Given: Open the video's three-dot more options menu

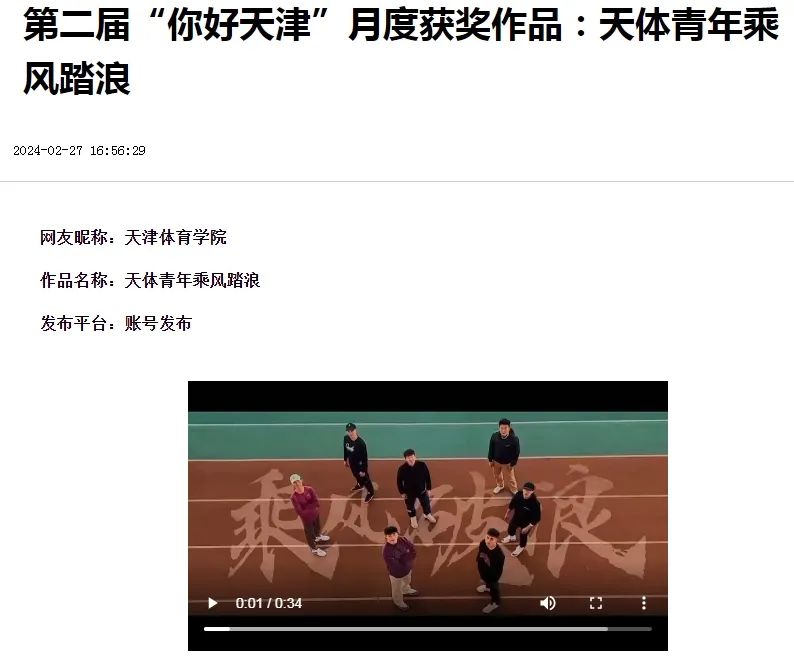Looking at the screenshot, I should [x=644, y=603].
